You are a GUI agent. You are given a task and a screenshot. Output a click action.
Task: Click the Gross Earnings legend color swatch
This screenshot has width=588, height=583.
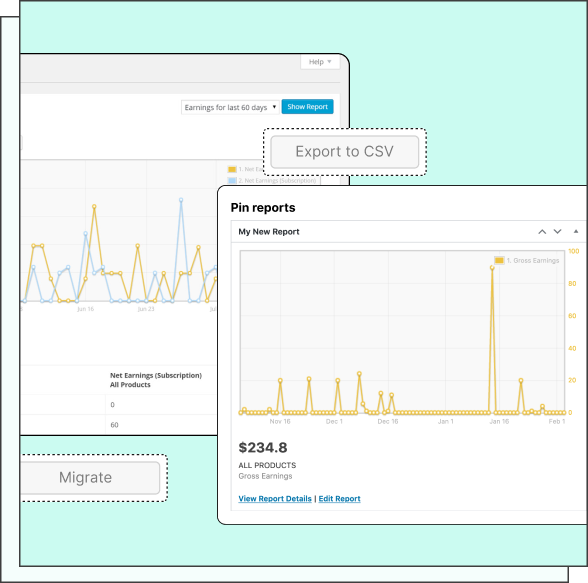pos(499,260)
